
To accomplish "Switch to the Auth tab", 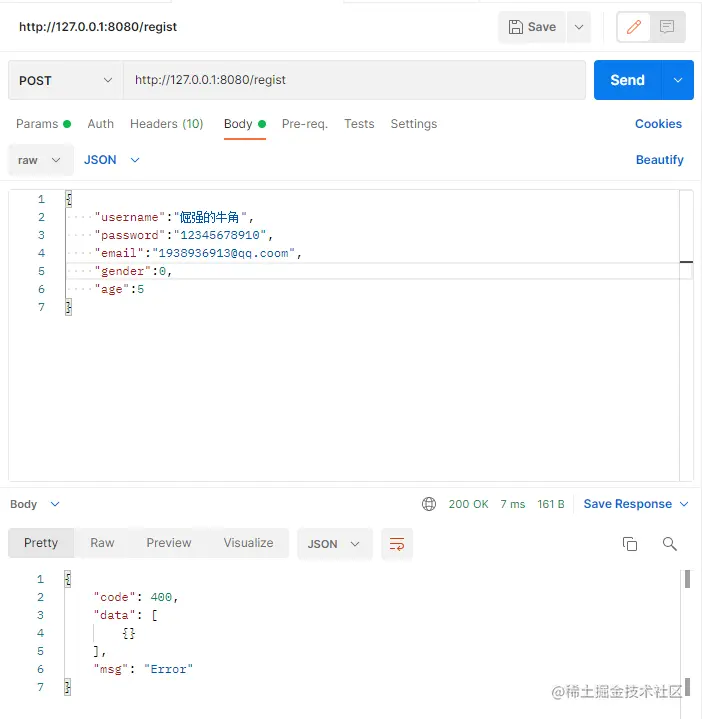I will pos(100,124).
